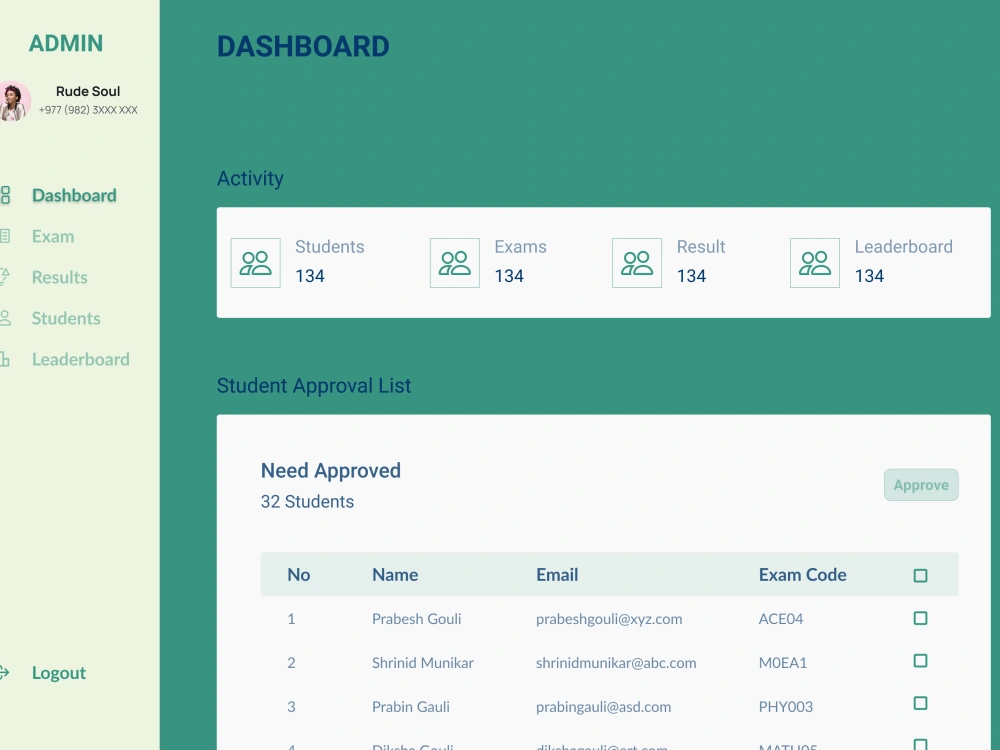1000x750 pixels.
Task: Click row number 2 in table
Action: (291, 663)
